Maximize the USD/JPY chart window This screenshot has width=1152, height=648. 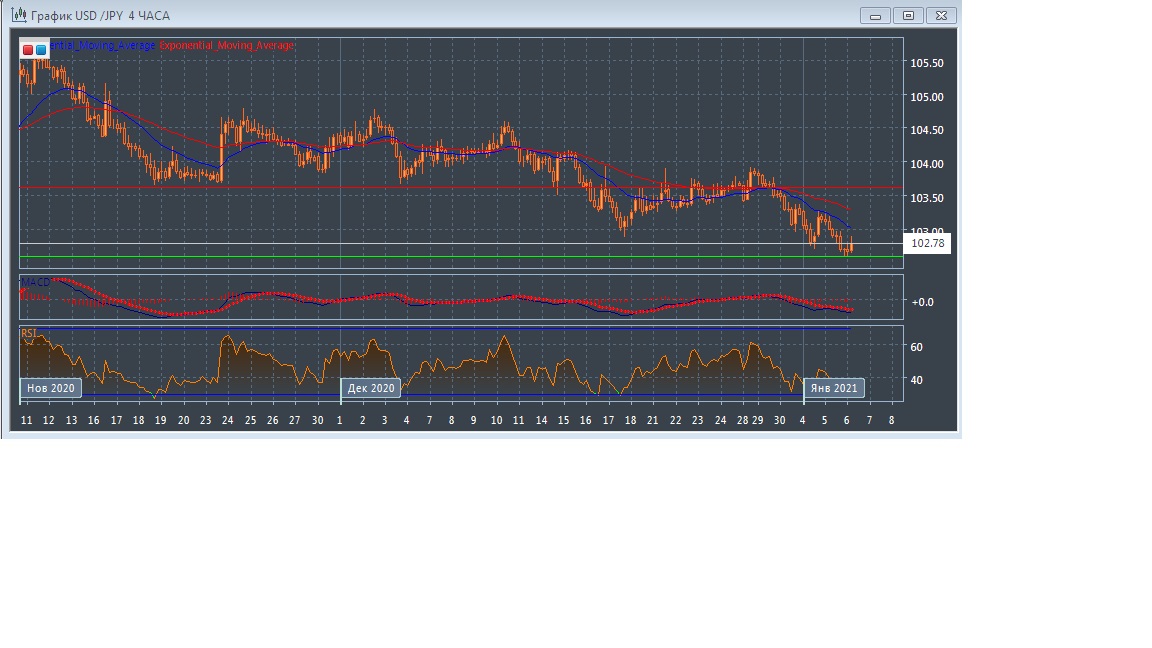(x=909, y=15)
